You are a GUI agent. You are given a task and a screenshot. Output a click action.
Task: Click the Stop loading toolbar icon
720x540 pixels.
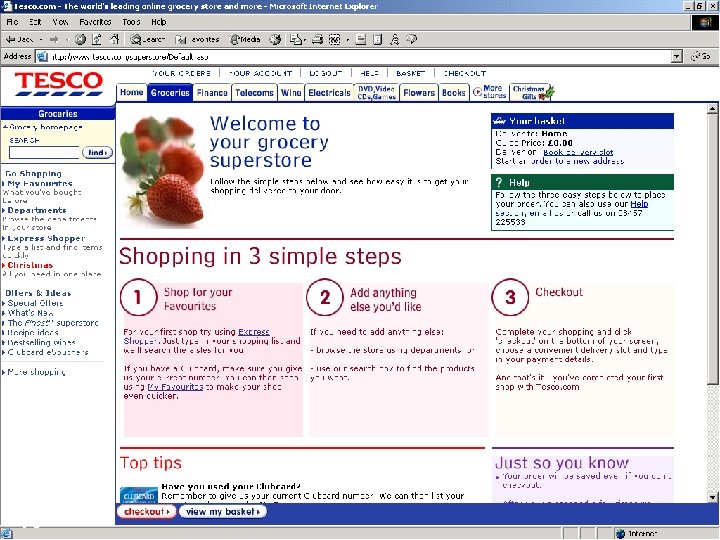(x=80, y=39)
